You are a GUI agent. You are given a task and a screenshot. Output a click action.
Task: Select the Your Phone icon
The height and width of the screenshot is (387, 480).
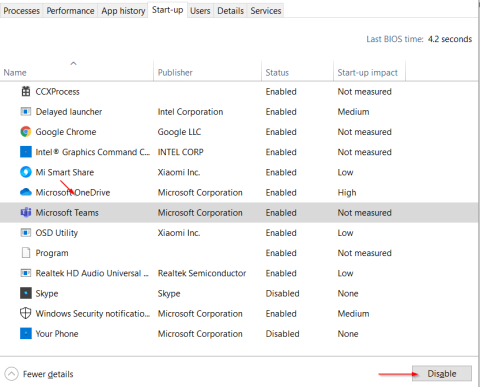coord(26,333)
